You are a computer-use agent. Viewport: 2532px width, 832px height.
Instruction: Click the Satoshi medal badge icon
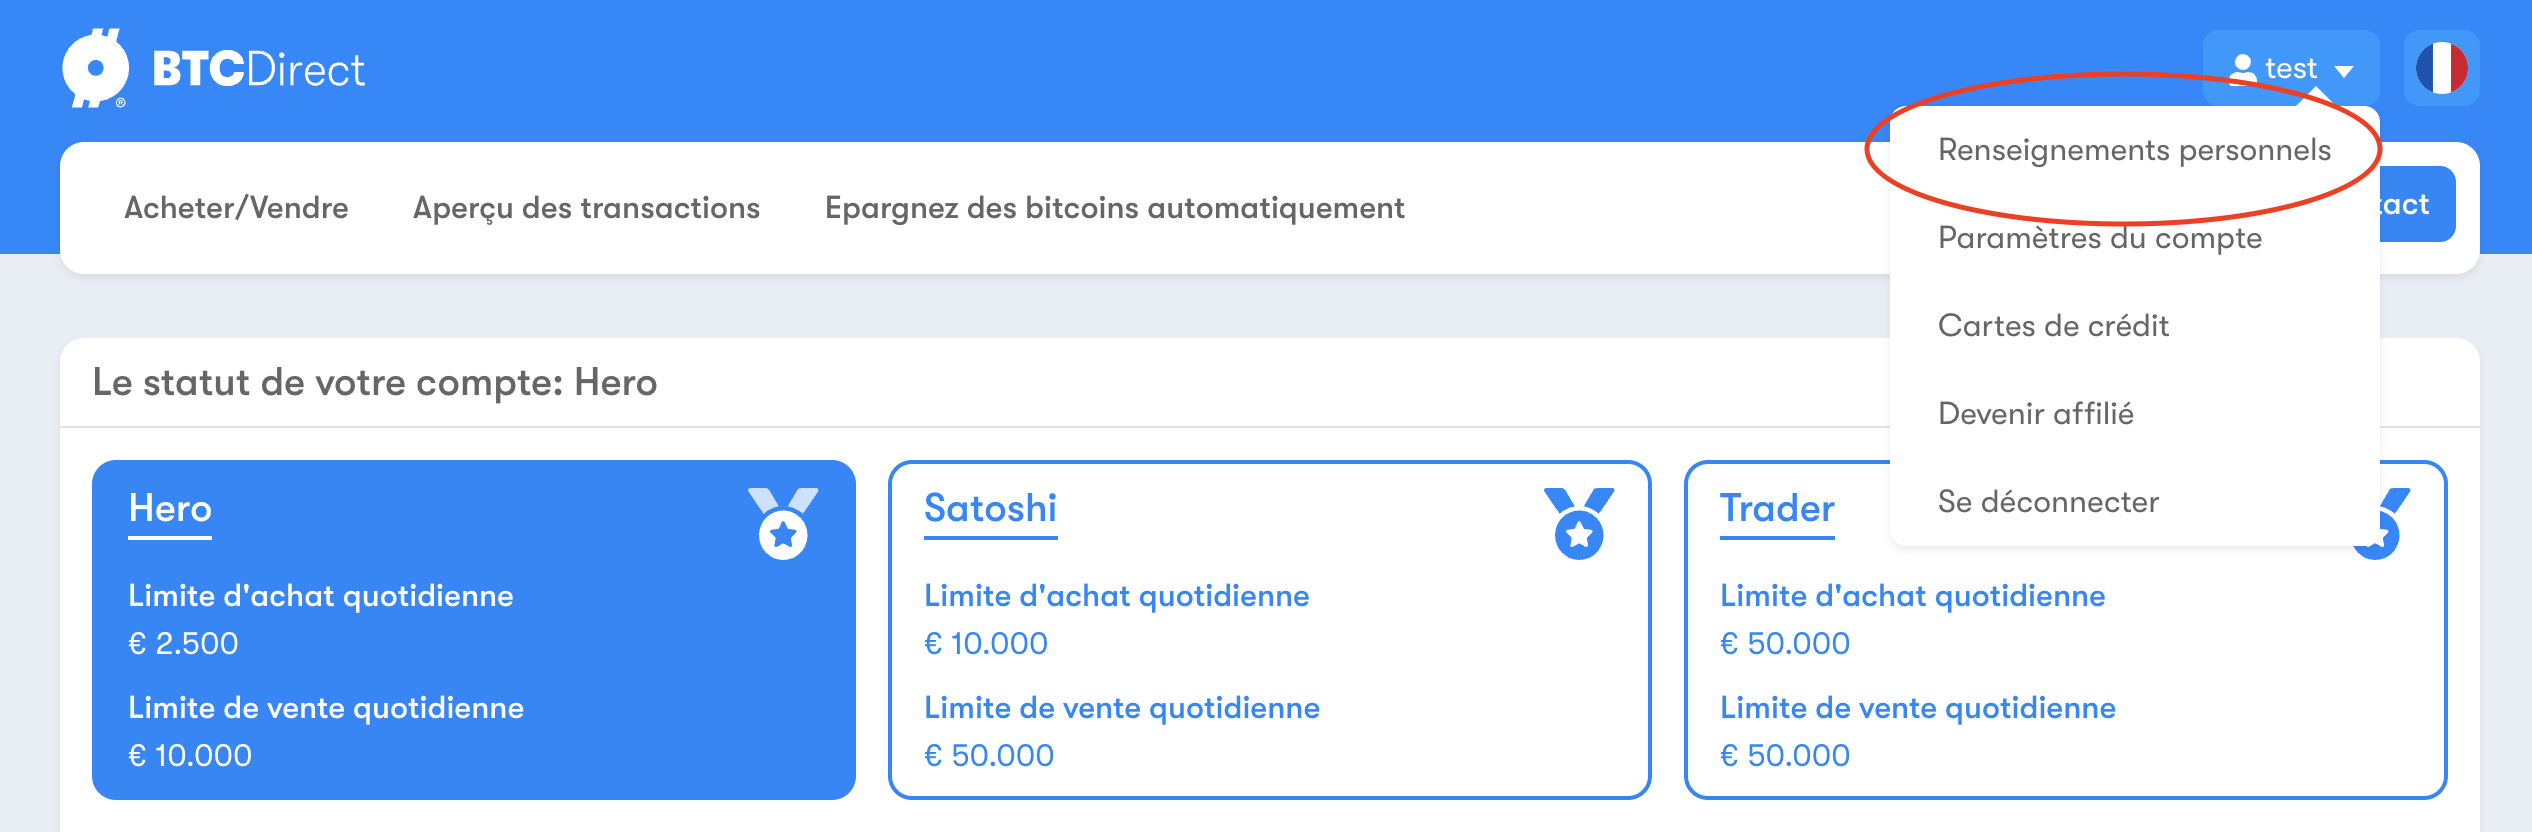1579,523
